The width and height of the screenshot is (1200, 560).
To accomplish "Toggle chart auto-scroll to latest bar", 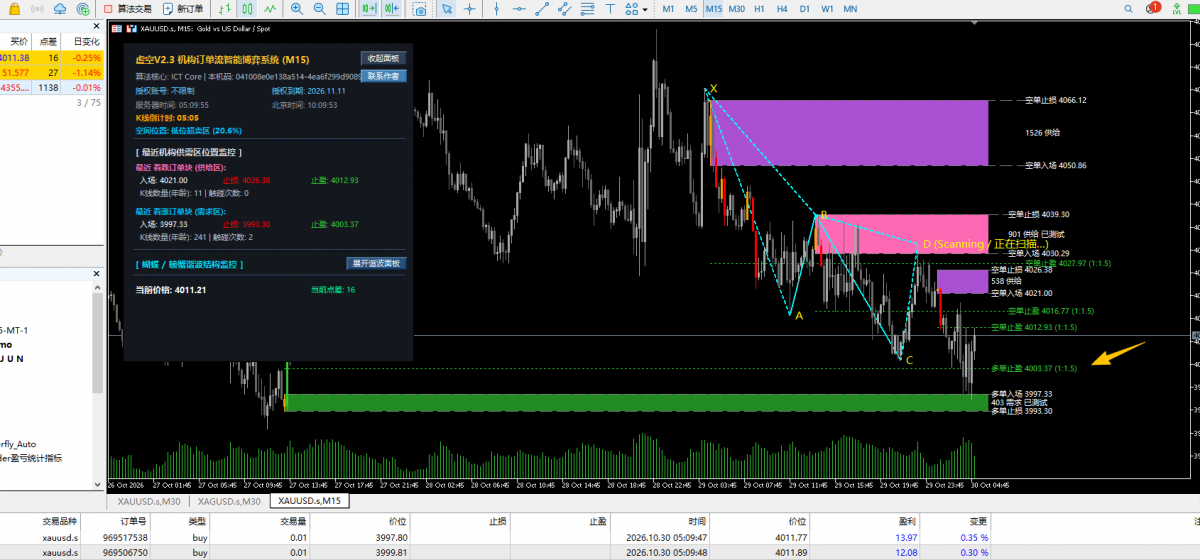I will pyautogui.click(x=368, y=9).
